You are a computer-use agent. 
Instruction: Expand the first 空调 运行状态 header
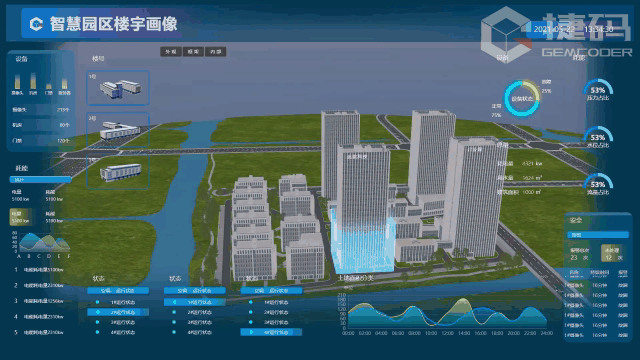tap(118, 291)
